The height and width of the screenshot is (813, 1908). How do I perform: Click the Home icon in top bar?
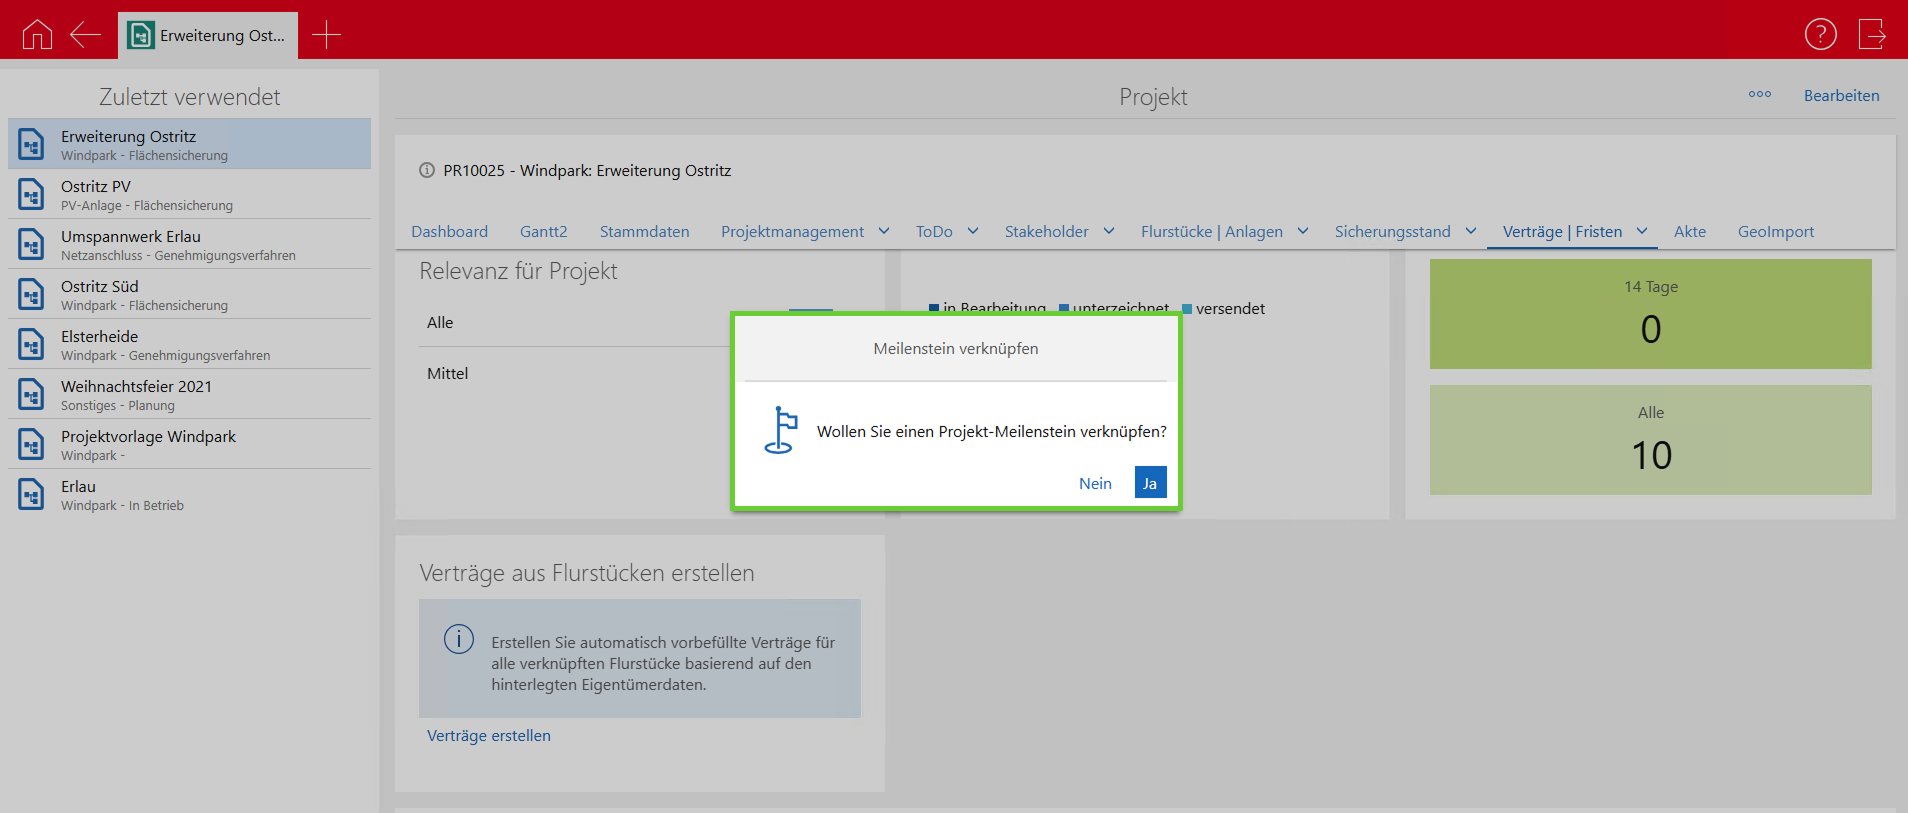click(37, 35)
